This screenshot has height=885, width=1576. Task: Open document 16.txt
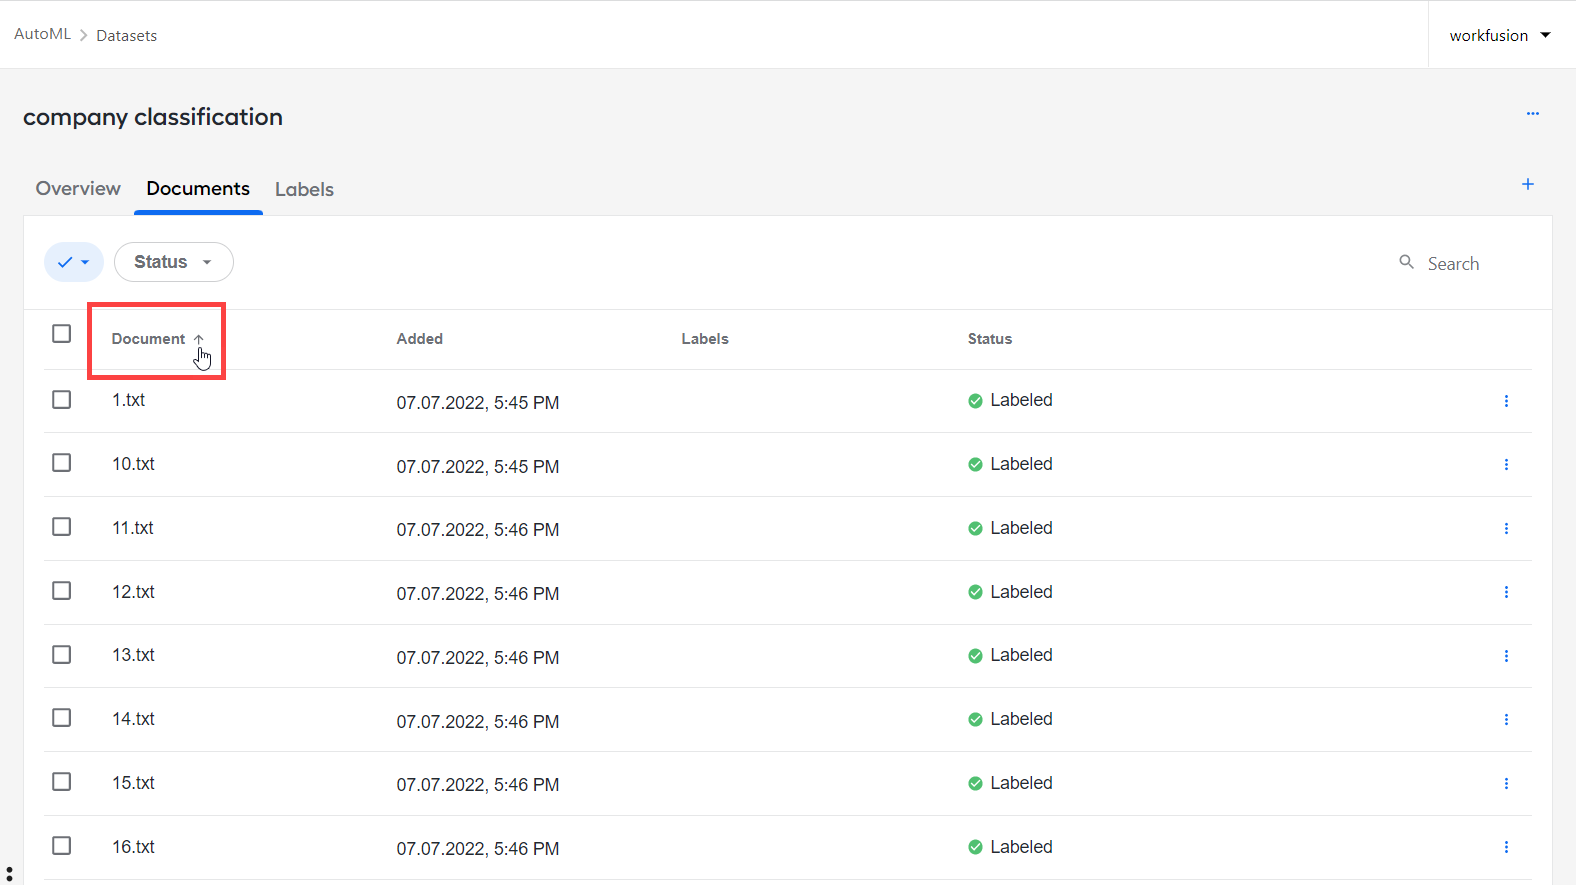click(133, 847)
